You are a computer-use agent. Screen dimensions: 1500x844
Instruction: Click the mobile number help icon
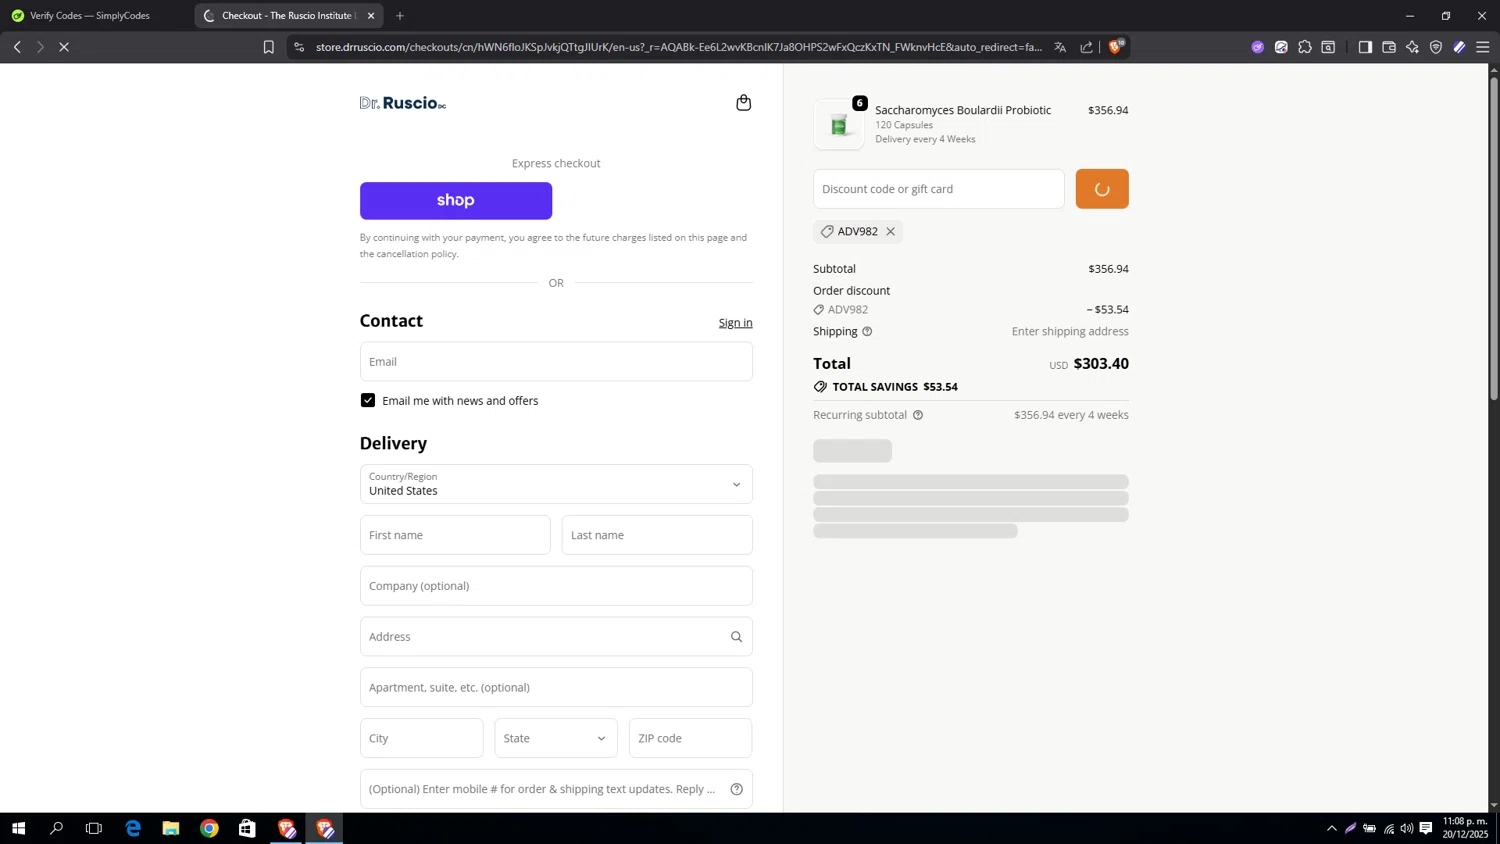tap(736, 789)
